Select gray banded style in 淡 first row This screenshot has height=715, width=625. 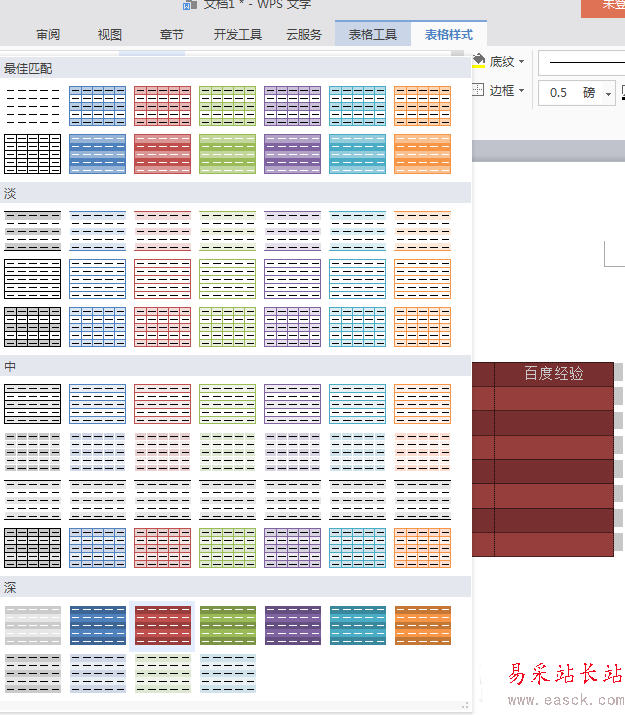[x=32, y=231]
